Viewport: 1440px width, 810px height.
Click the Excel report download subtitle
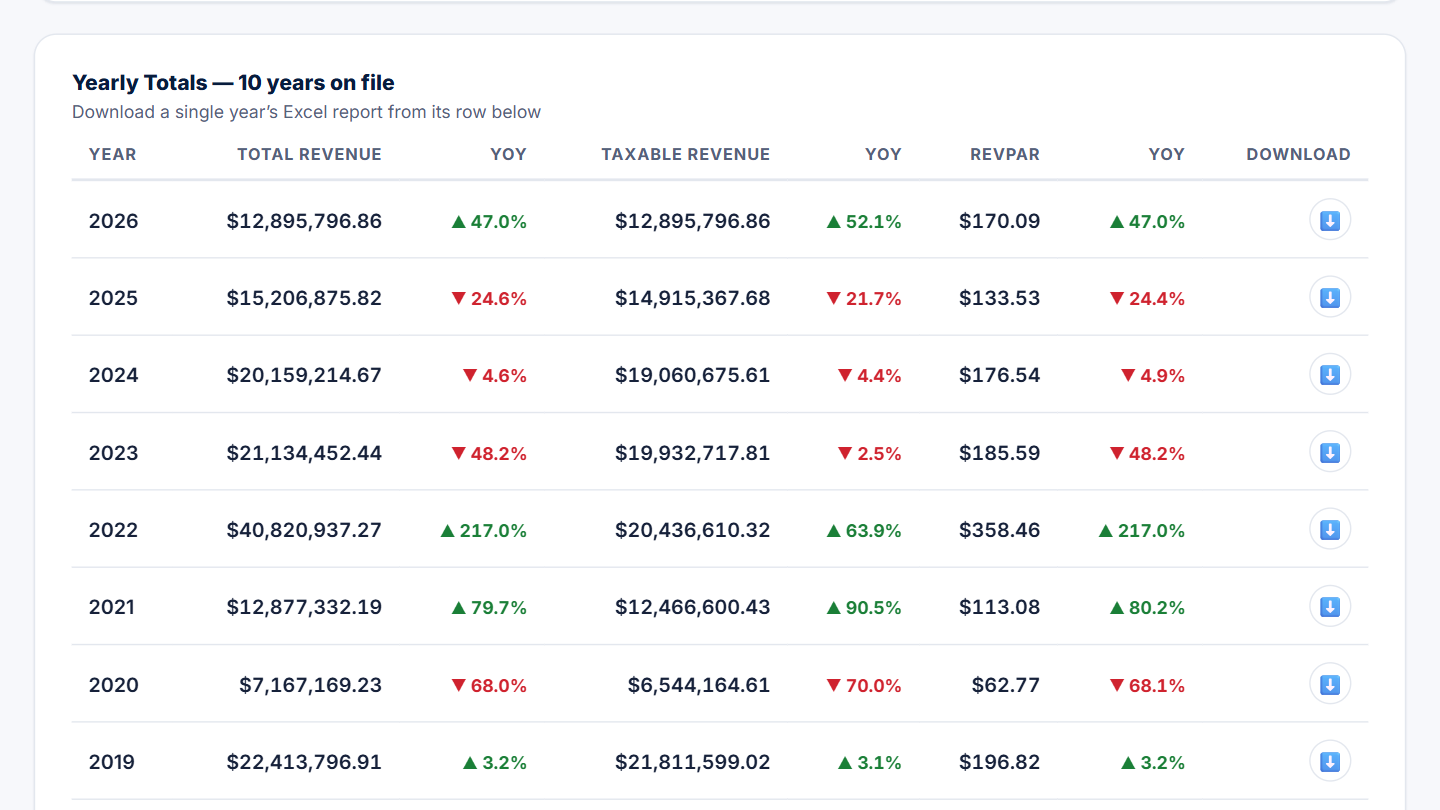coord(306,112)
